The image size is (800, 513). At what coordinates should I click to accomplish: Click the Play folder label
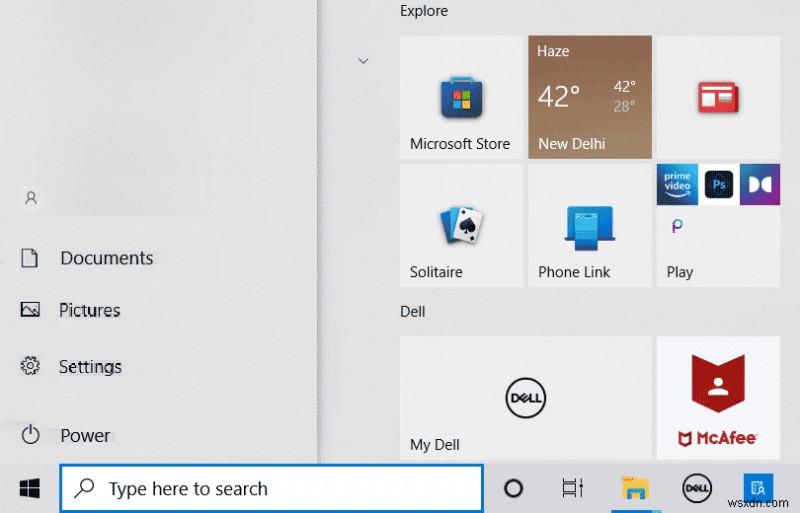[680, 272]
